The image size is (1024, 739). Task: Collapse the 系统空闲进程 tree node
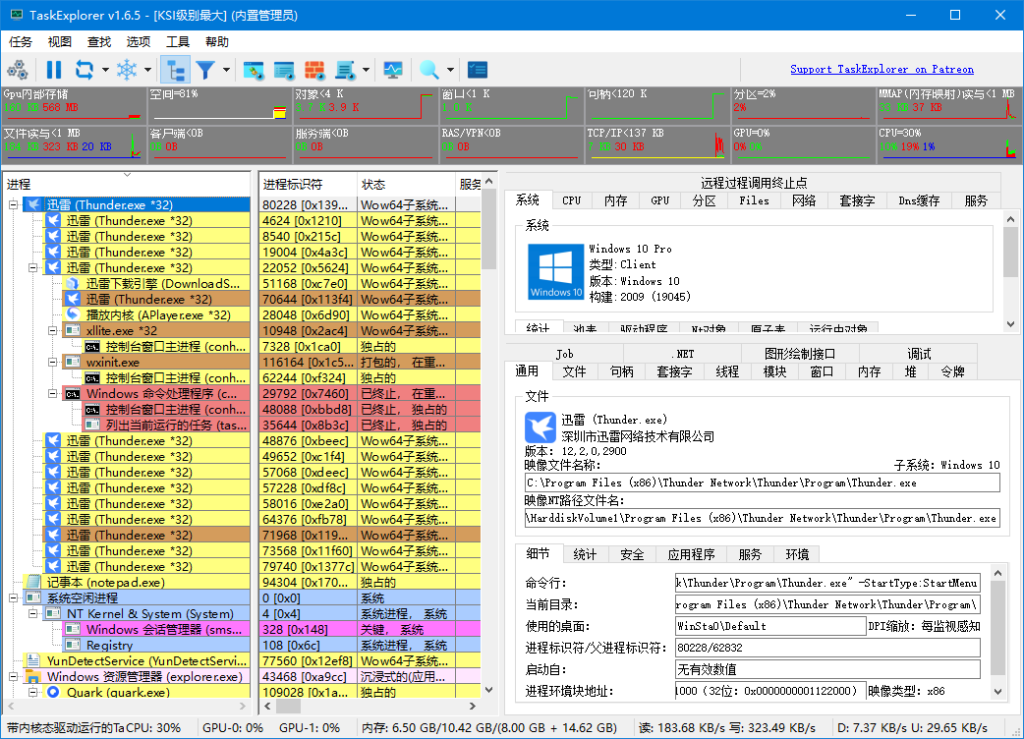tap(13, 598)
